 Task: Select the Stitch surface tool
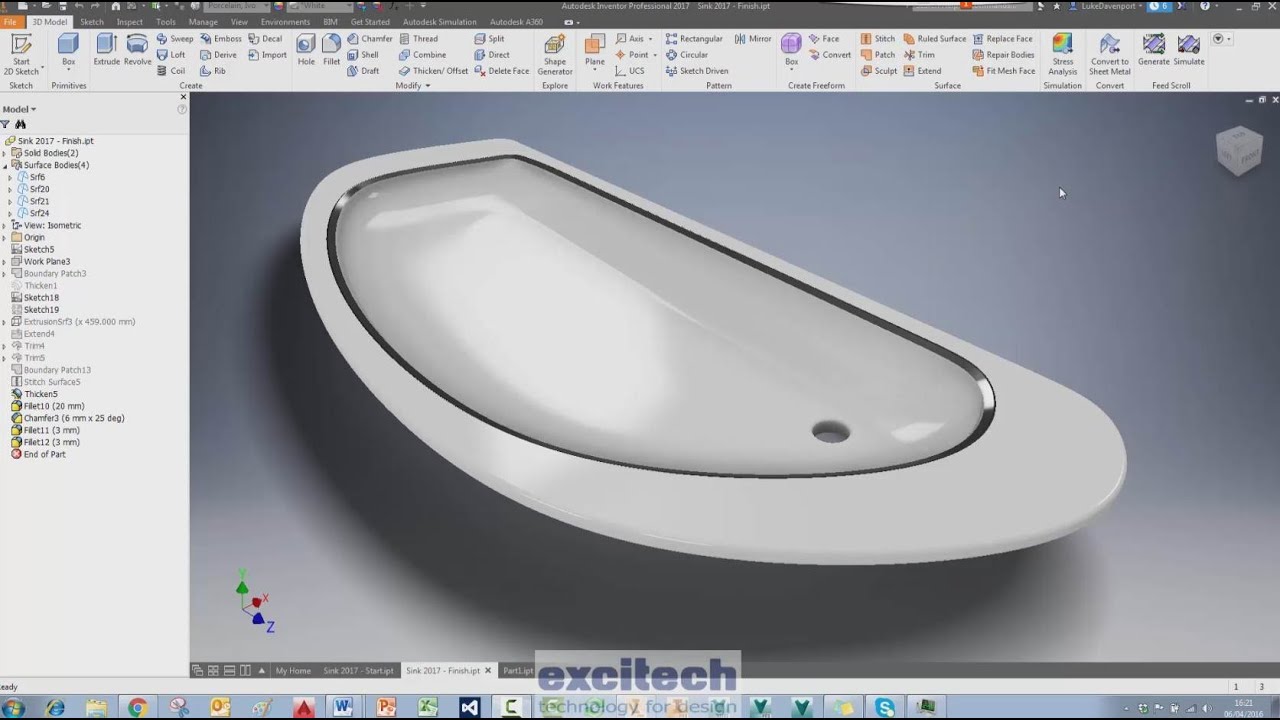(878, 39)
